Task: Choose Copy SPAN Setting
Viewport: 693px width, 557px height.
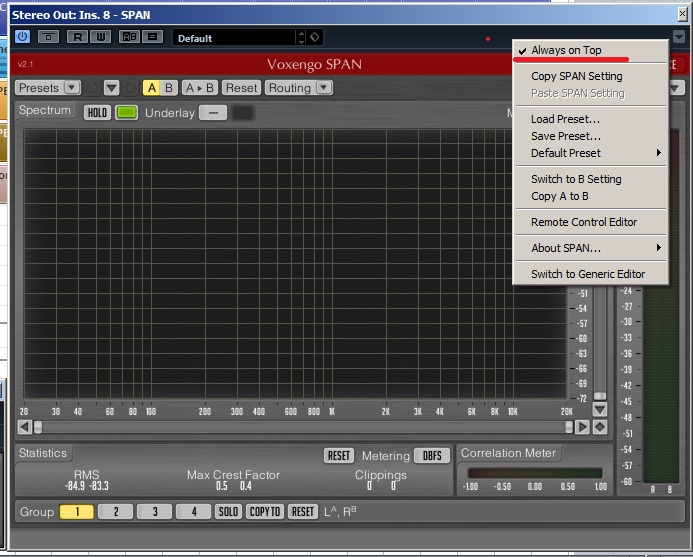Action: tap(591, 76)
